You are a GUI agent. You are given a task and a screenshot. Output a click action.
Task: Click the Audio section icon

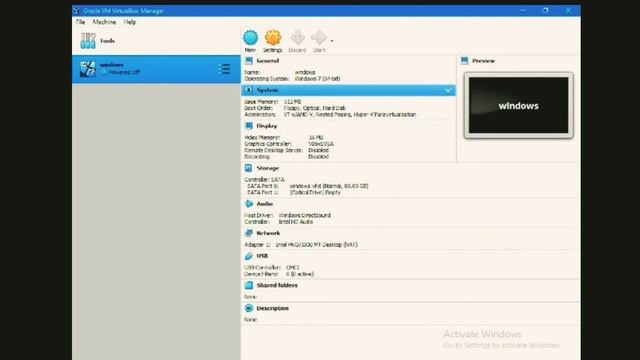point(249,204)
